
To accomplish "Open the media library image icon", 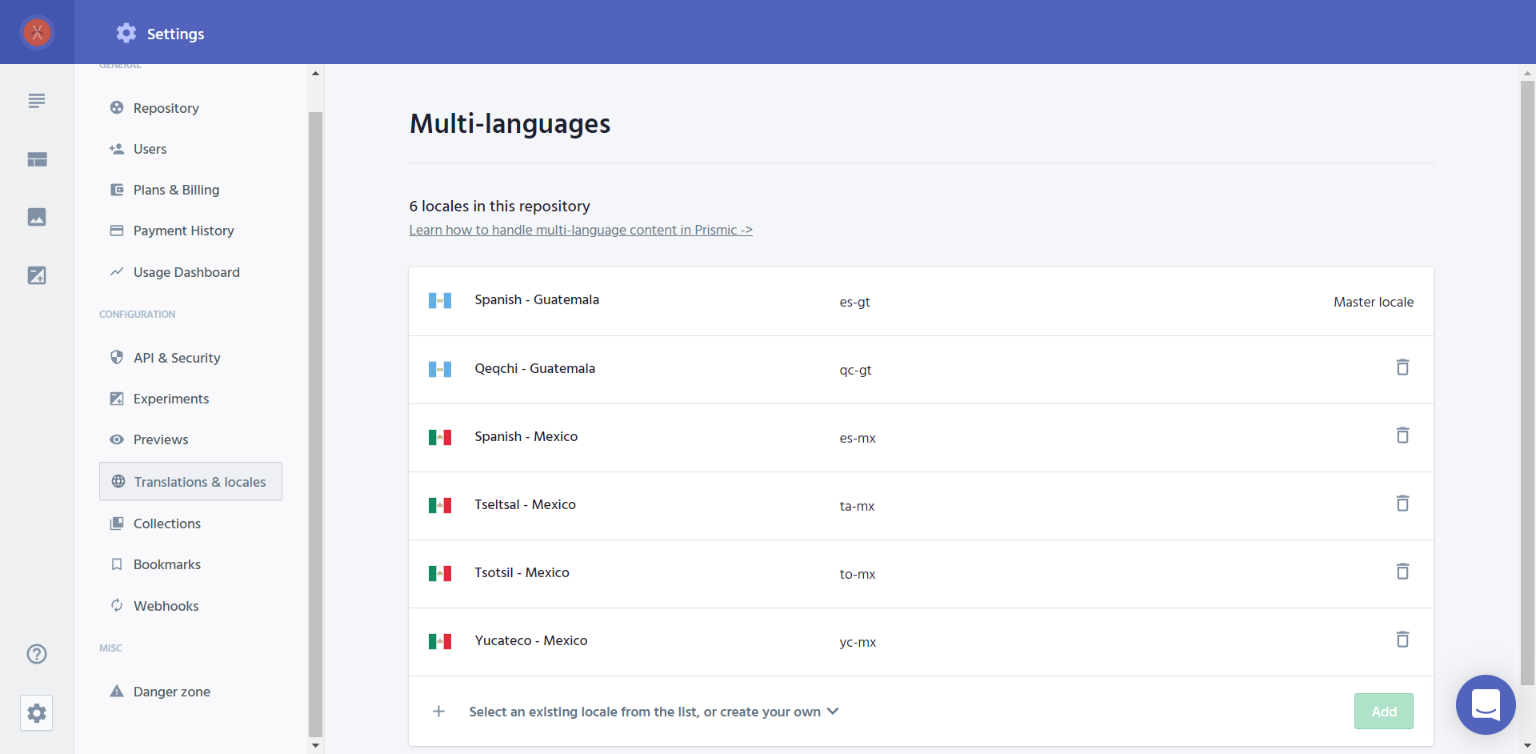I will click(37, 217).
